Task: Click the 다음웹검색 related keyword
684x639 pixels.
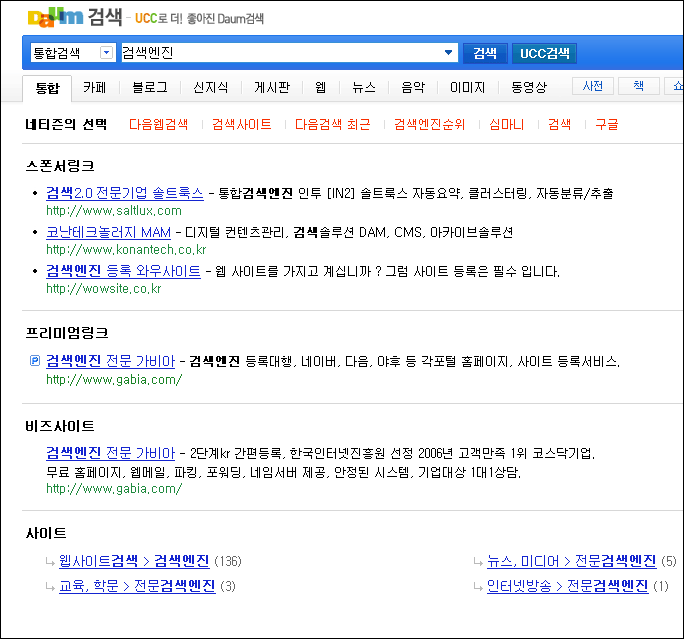Action: coord(158,124)
